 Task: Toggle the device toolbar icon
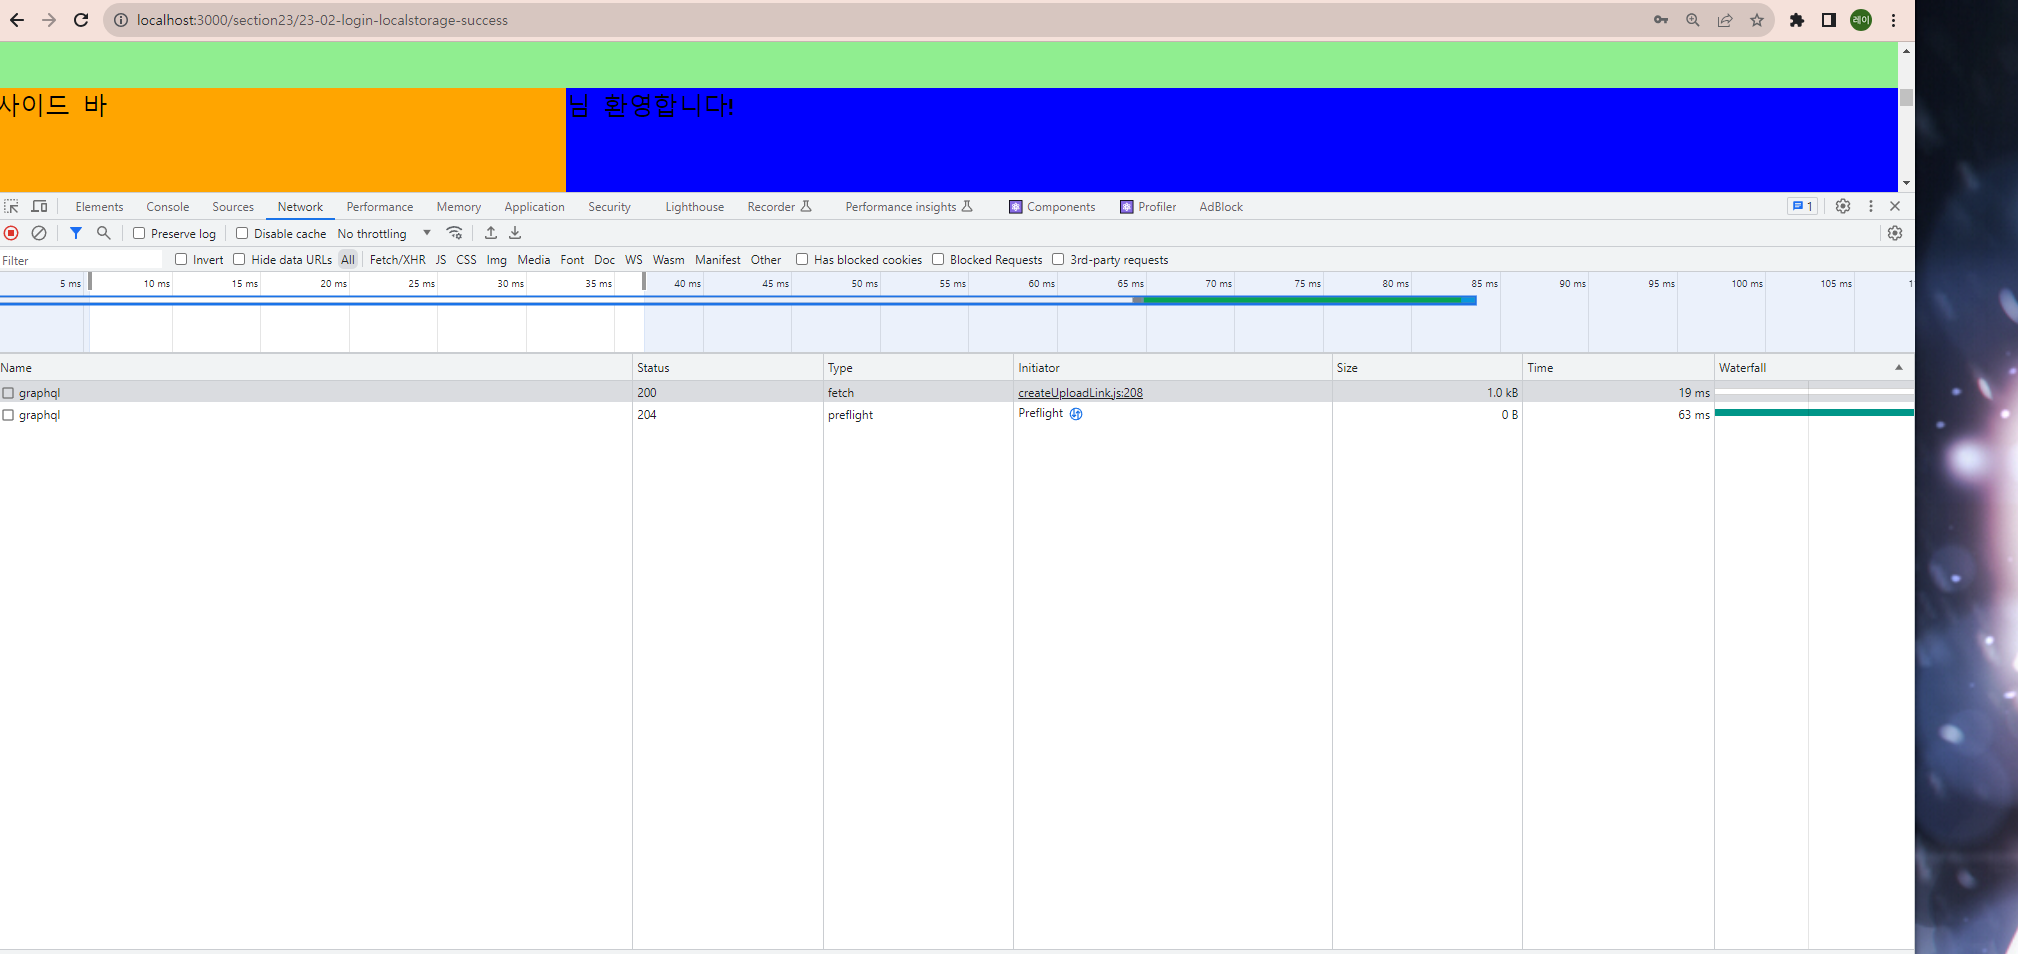[40, 206]
